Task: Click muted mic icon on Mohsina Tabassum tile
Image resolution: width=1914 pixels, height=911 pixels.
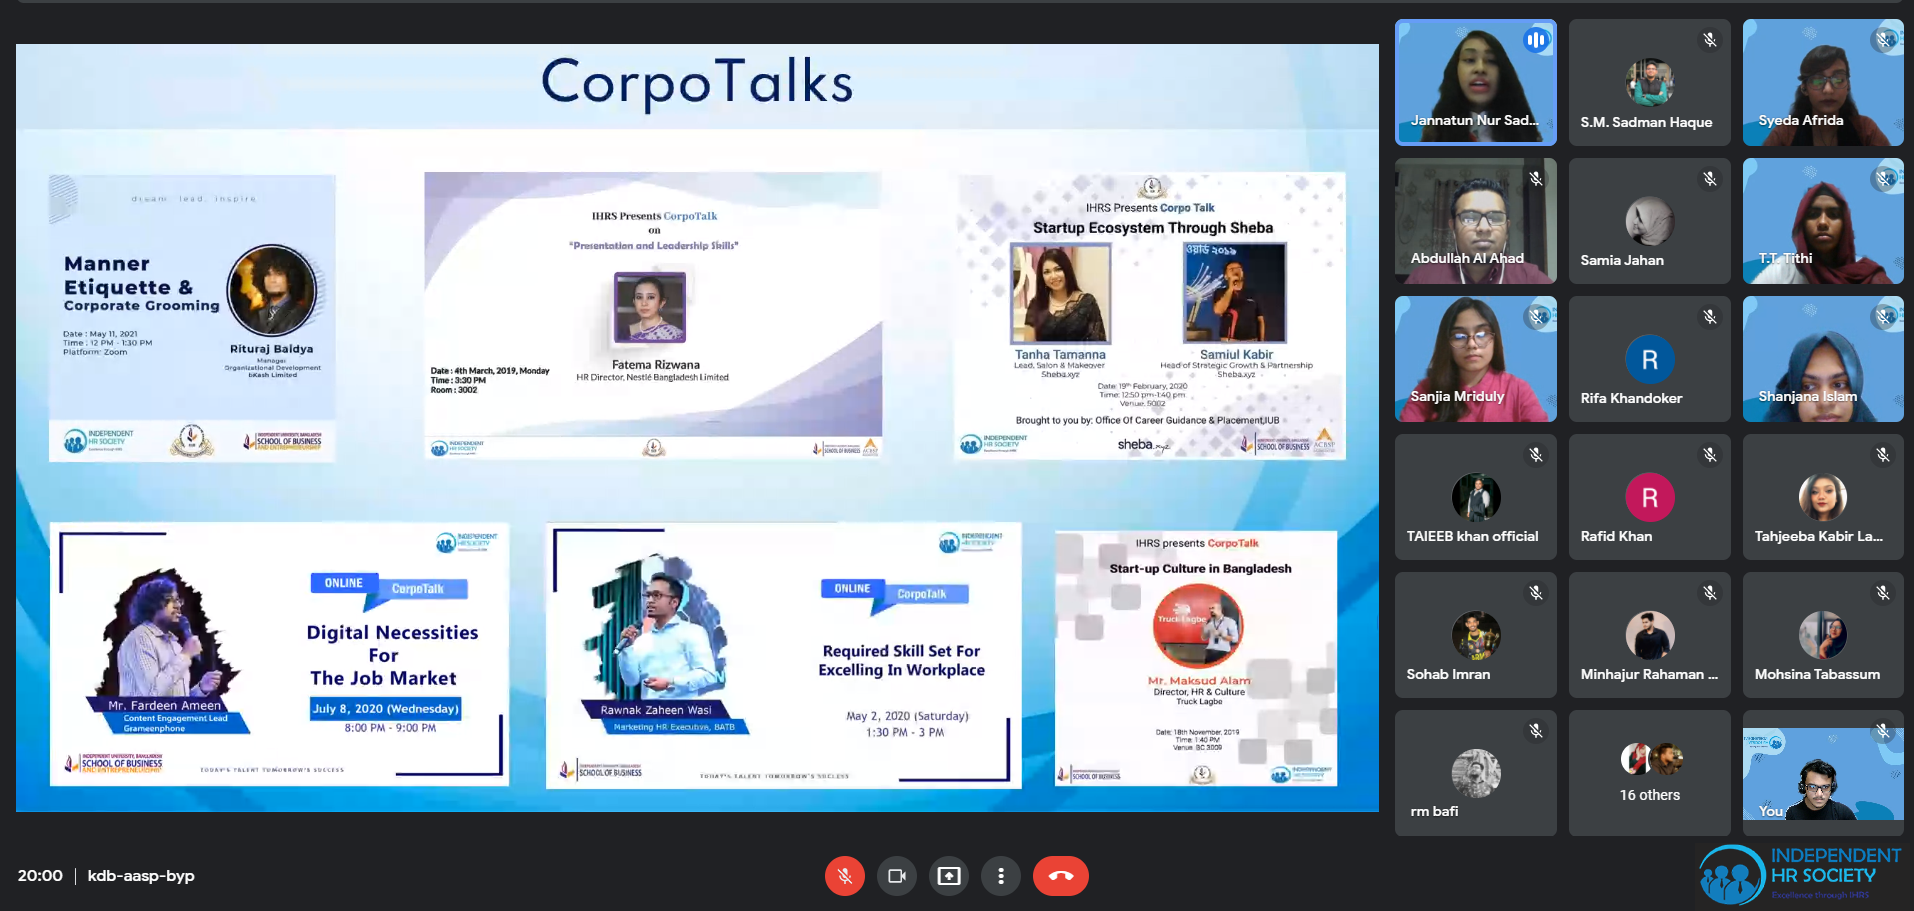Action: coord(1884,593)
